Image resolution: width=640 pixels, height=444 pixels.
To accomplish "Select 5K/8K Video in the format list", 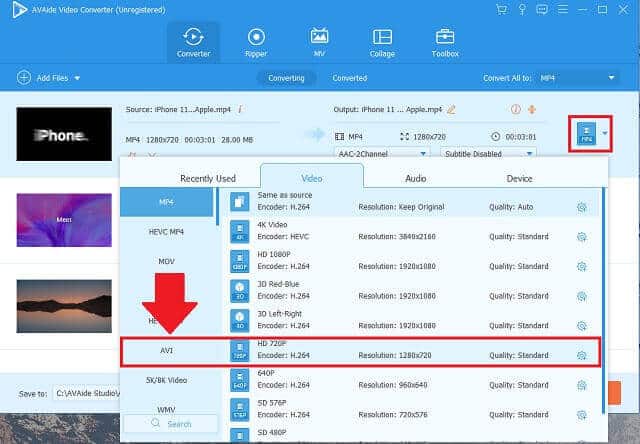I will coord(167,380).
